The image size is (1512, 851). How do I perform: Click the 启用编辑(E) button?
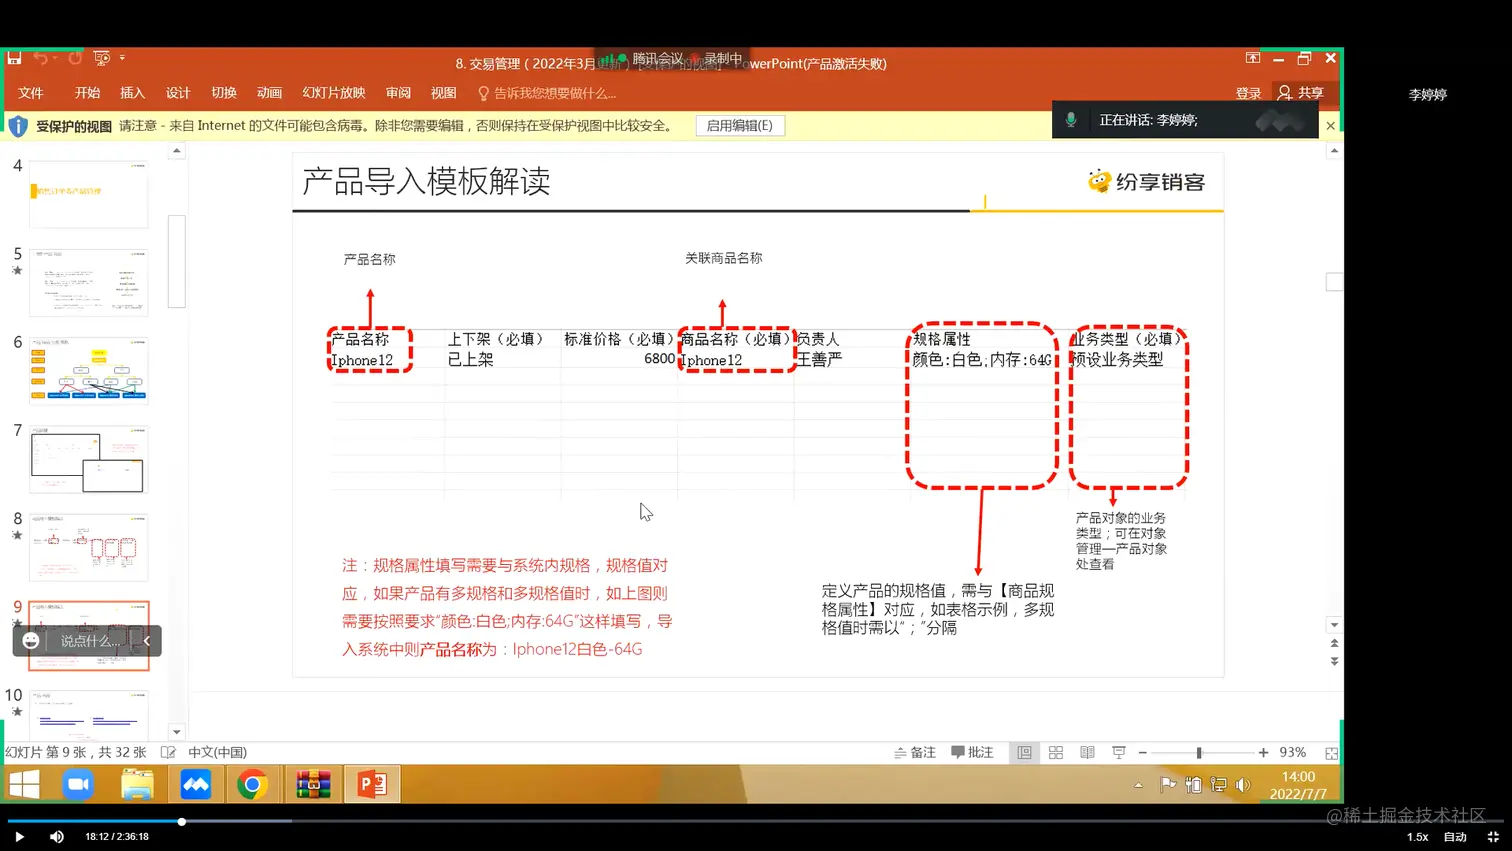pyautogui.click(x=740, y=126)
